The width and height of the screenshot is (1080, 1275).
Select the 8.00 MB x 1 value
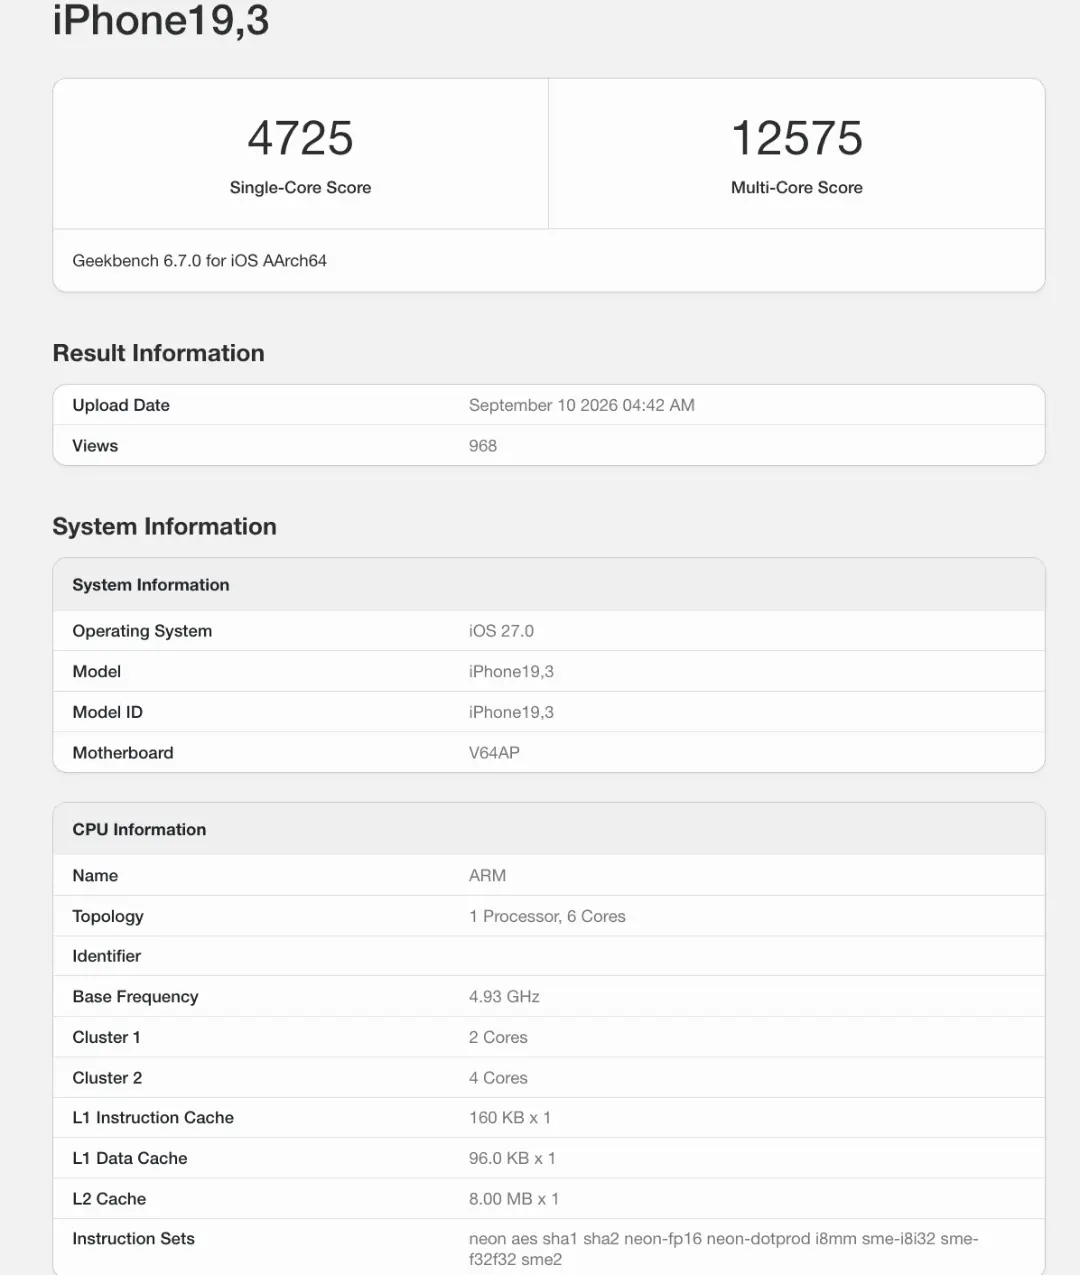(x=514, y=1199)
